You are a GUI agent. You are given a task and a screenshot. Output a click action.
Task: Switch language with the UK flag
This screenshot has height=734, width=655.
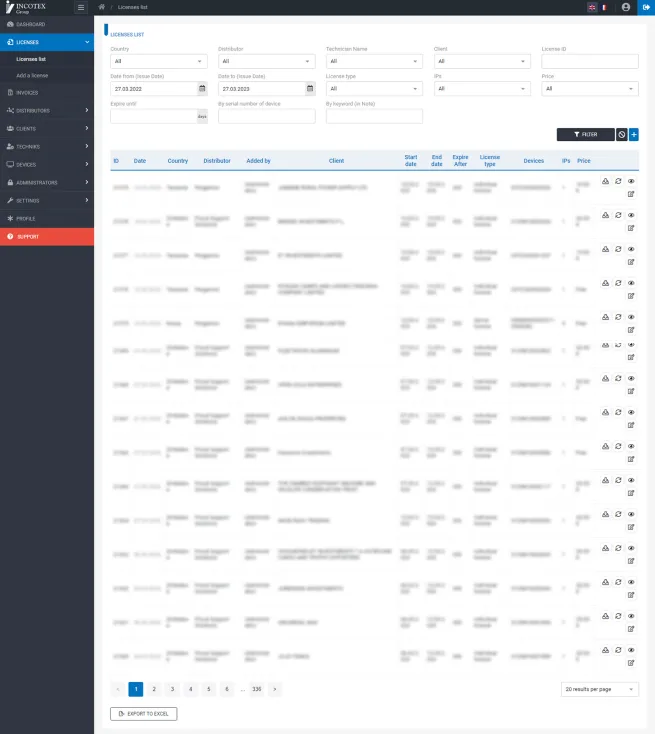pos(592,7)
